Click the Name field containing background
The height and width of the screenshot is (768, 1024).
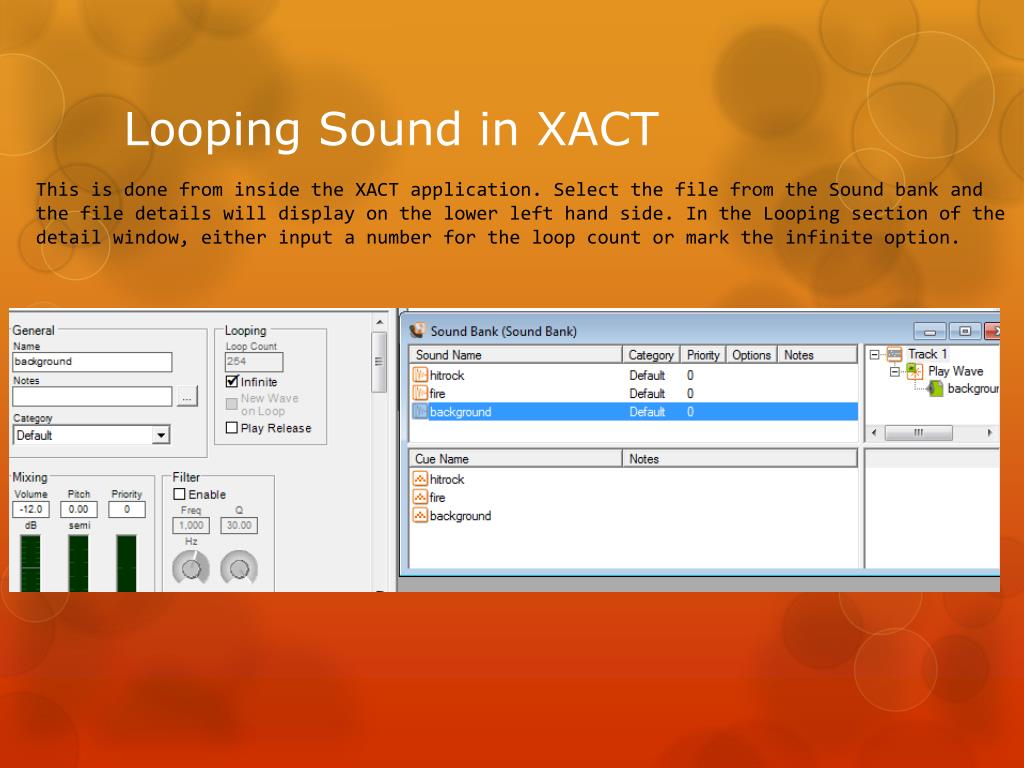92,362
